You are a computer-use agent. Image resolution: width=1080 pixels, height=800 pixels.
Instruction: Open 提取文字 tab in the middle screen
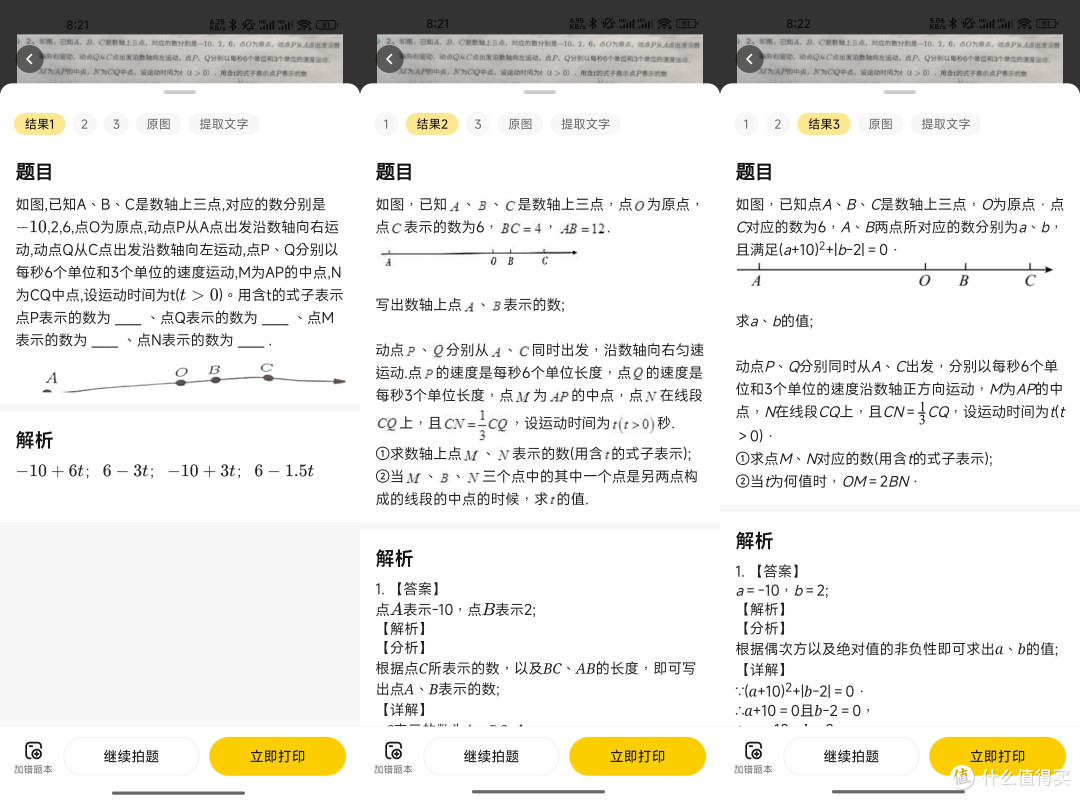585,124
